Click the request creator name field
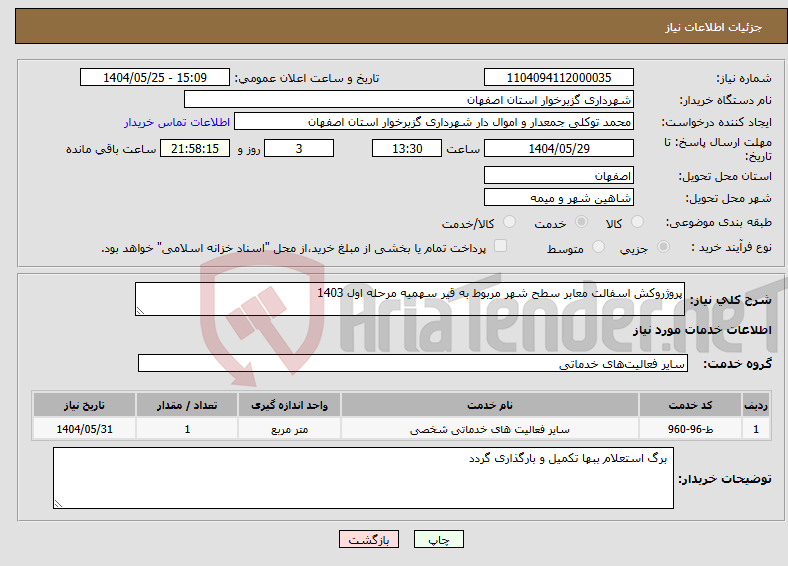This screenshot has width=788, height=566. click(434, 122)
